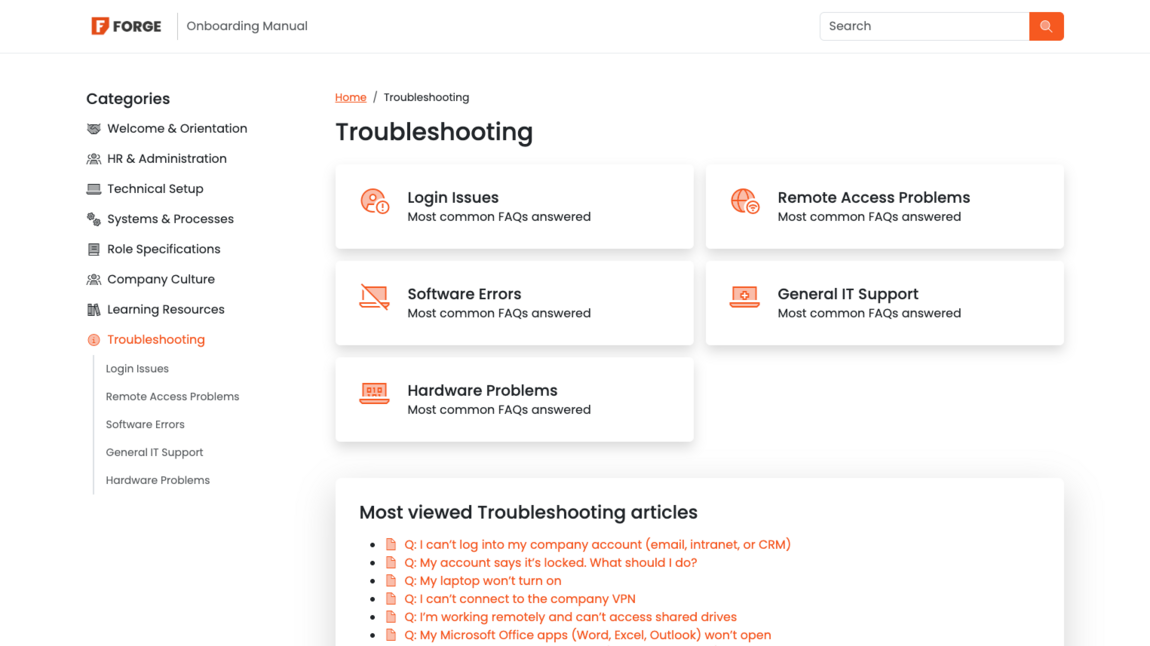Select Software Errors in the sidebar

click(145, 424)
